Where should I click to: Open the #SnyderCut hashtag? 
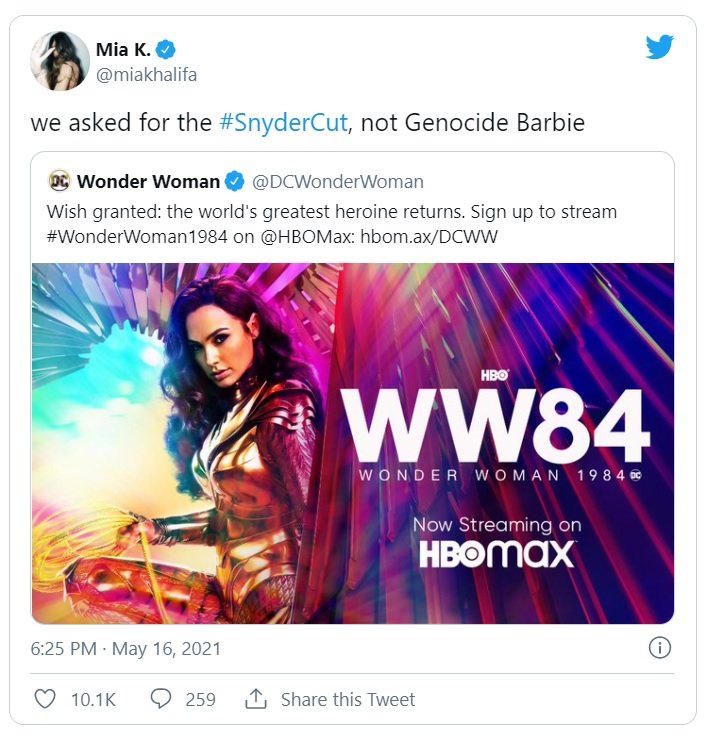(283, 123)
